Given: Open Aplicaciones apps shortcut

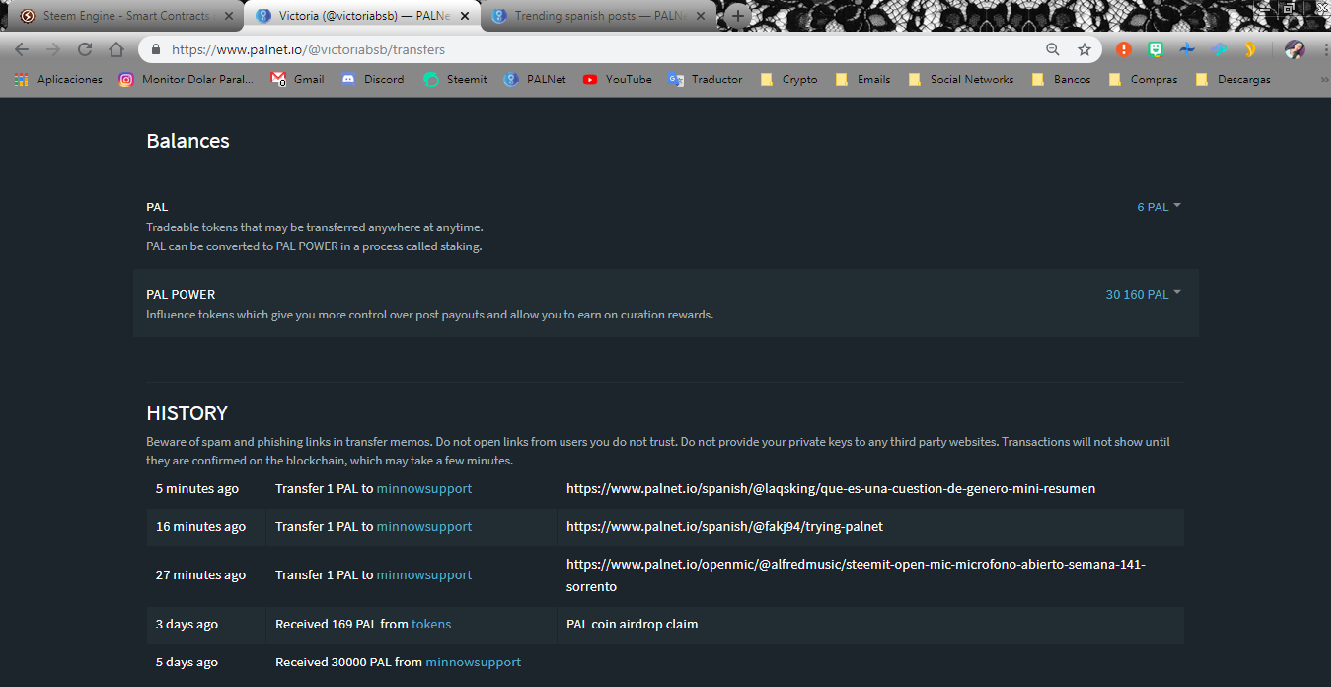Looking at the screenshot, I should [x=59, y=79].
